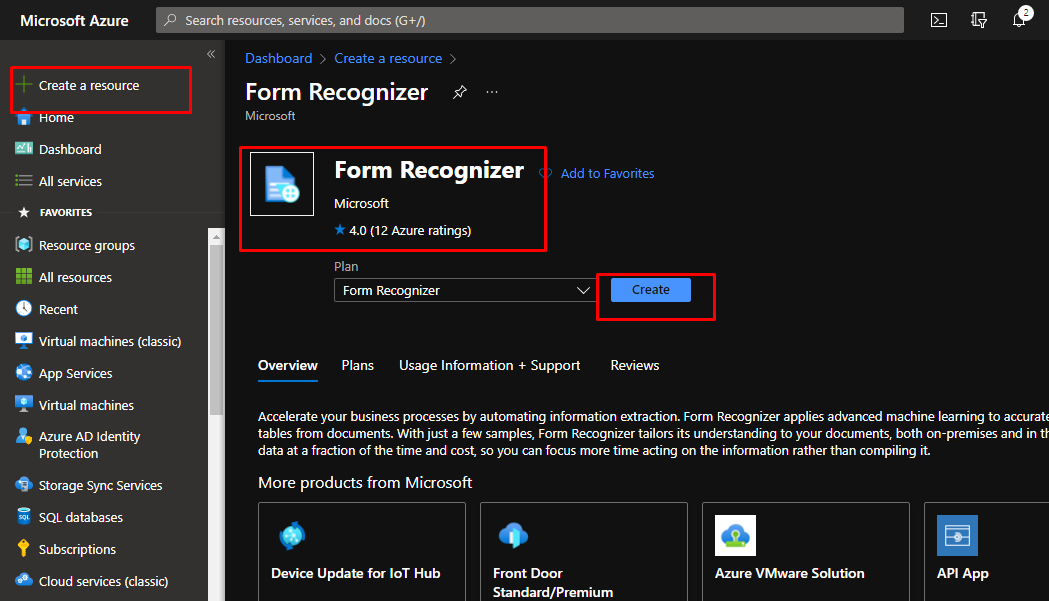Open the Directories filter icon
The image size is (1049, 601).
pos(979,20)
